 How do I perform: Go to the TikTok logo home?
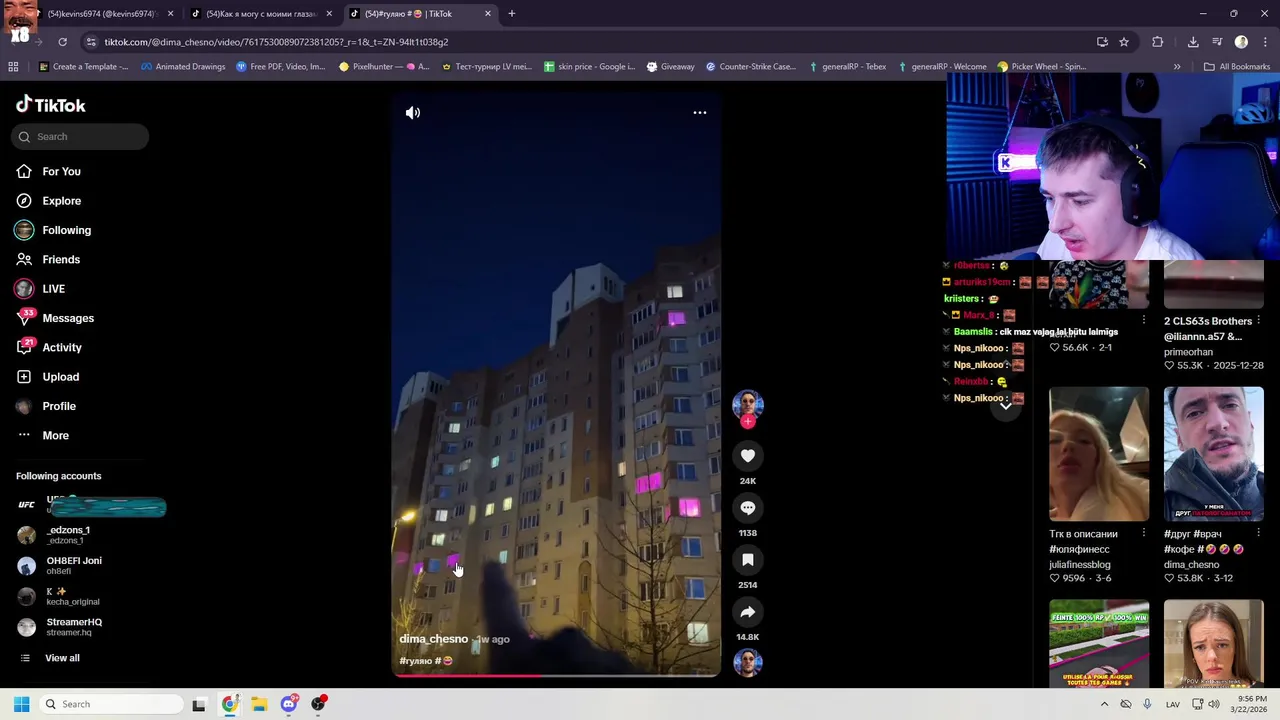[x=51, y=105]
